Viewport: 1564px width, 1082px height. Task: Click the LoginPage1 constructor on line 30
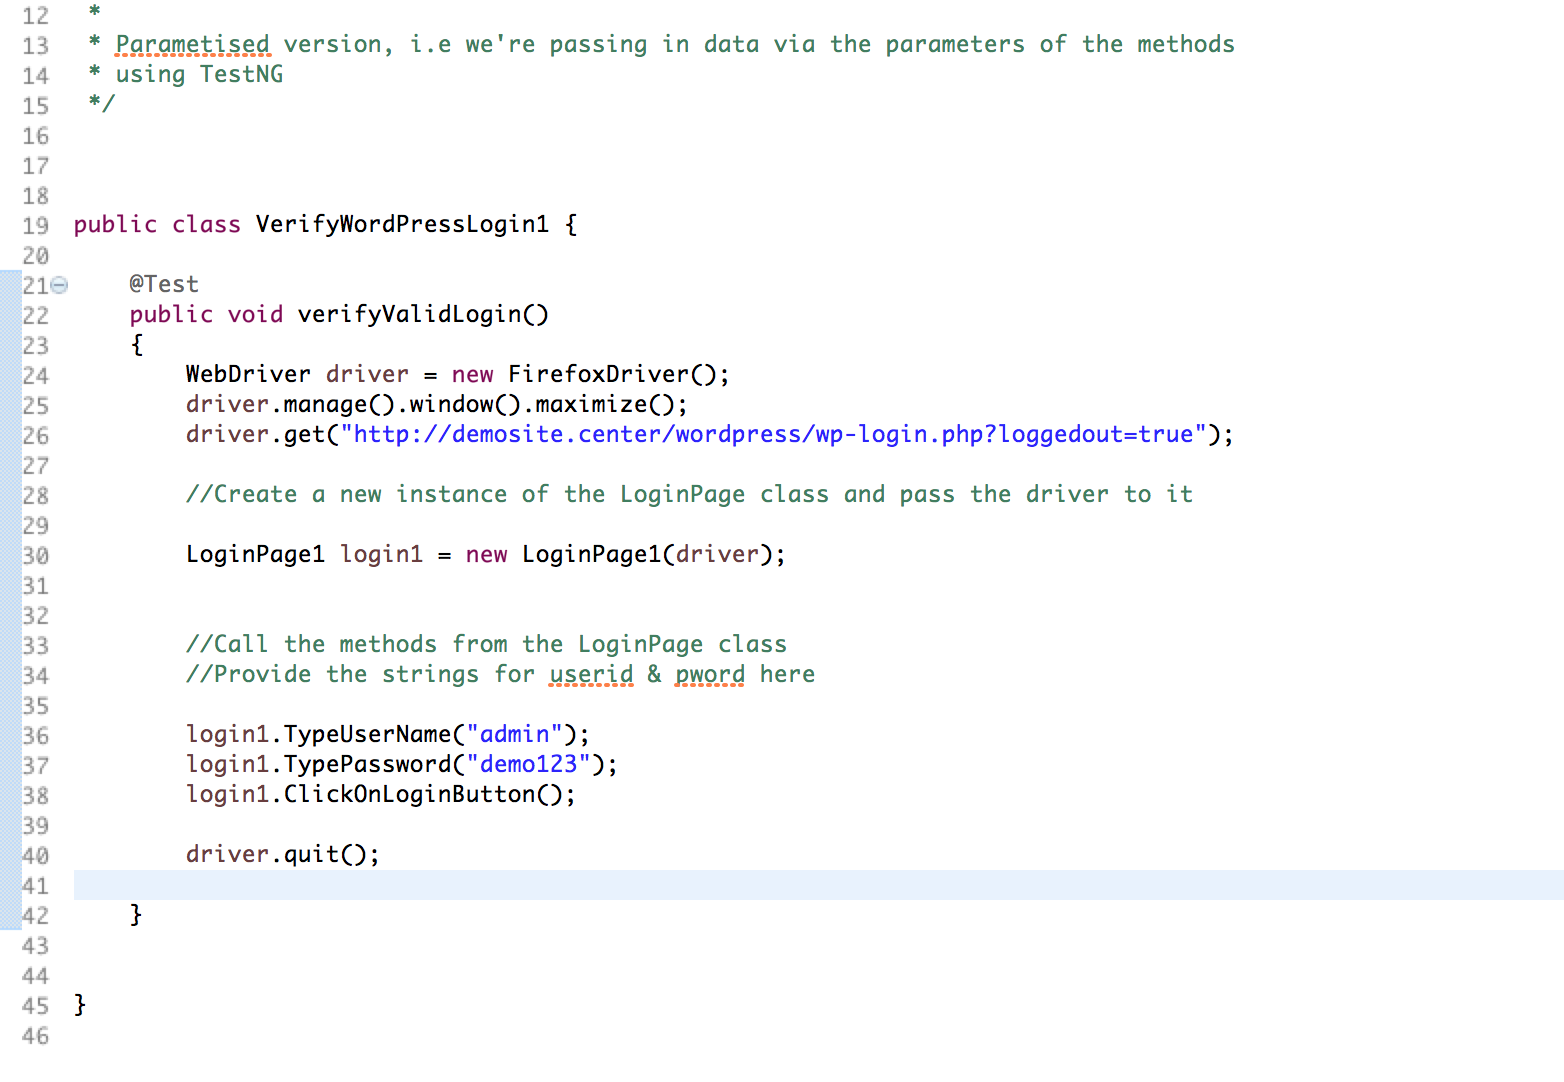[x=590, y=554]
